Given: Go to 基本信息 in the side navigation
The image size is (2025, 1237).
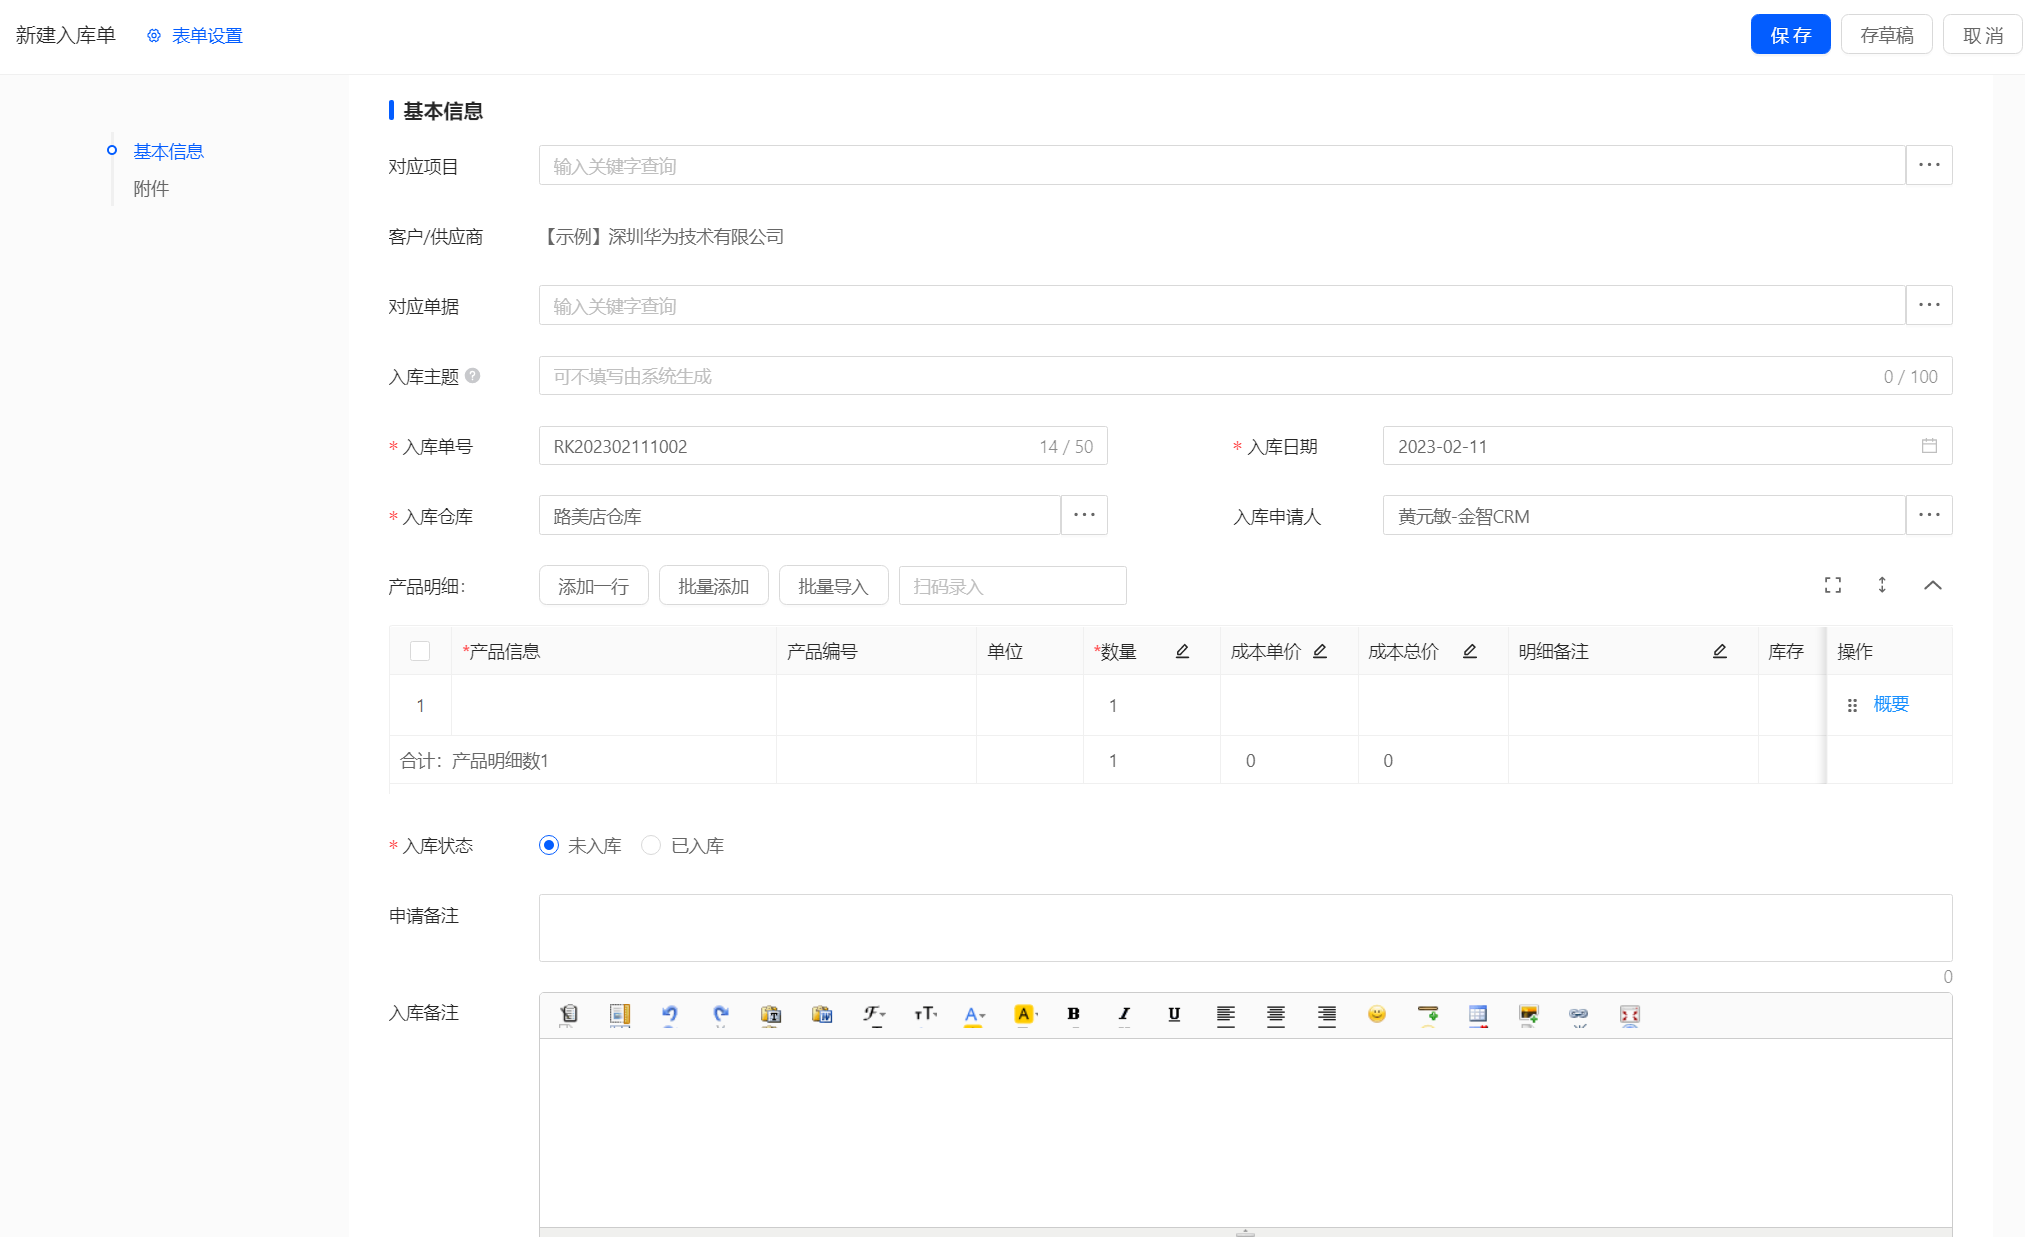Looking at the screenshot, I should (x=169, y=151).
